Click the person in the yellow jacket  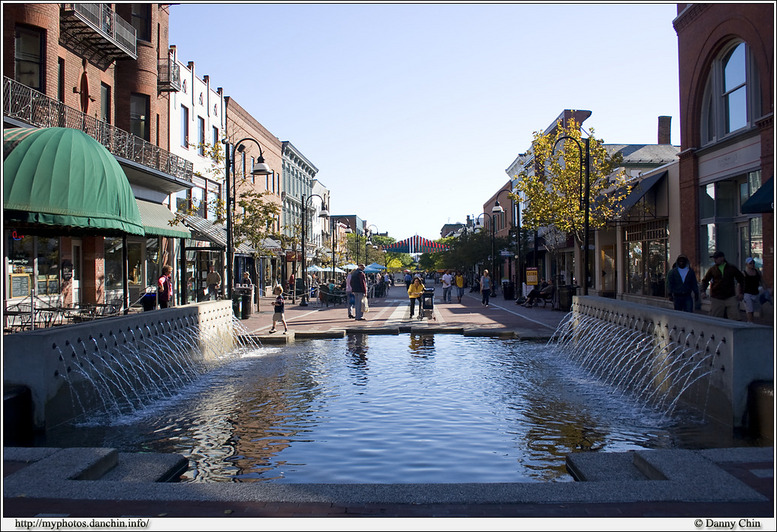tap(414, 296)
